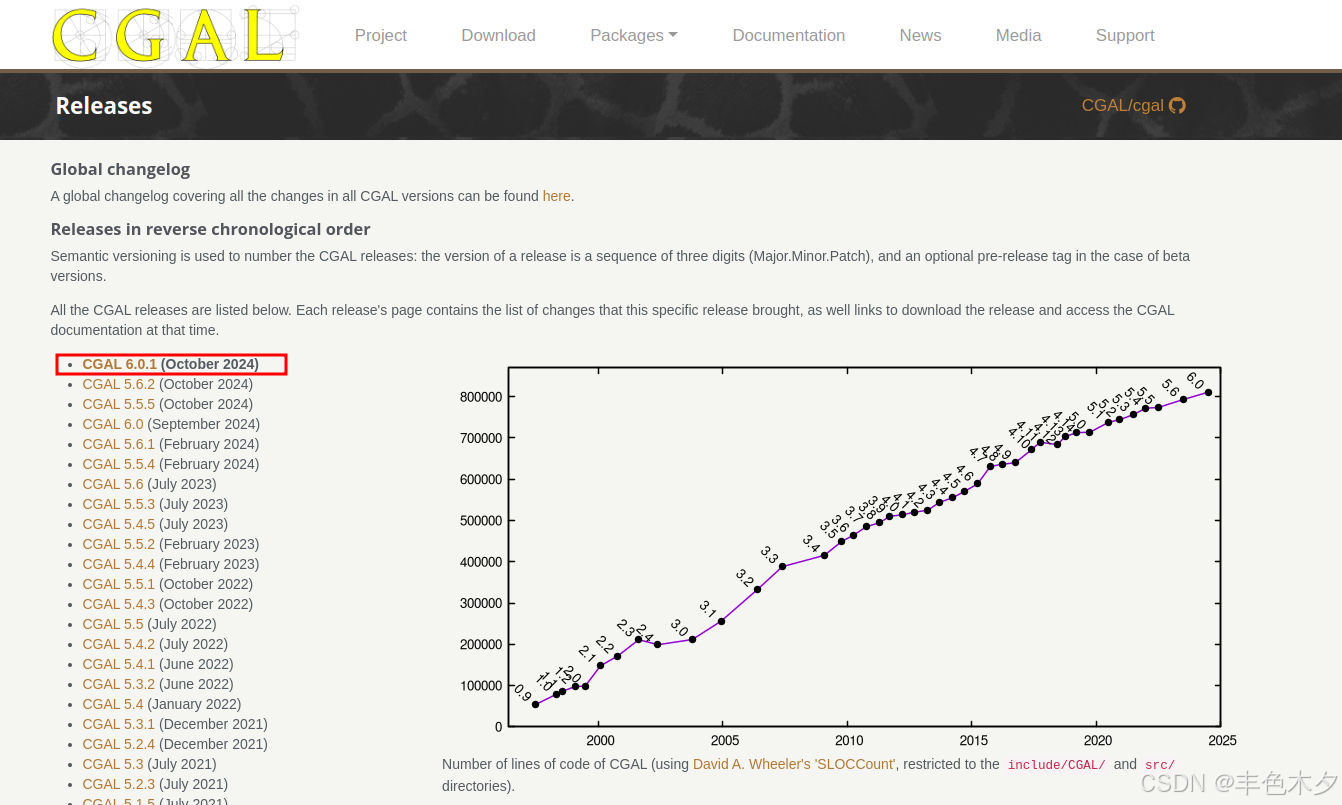Open the global changelog 'here' link
This screenshot has width=1342, height=805.
(x=556, y=196)
